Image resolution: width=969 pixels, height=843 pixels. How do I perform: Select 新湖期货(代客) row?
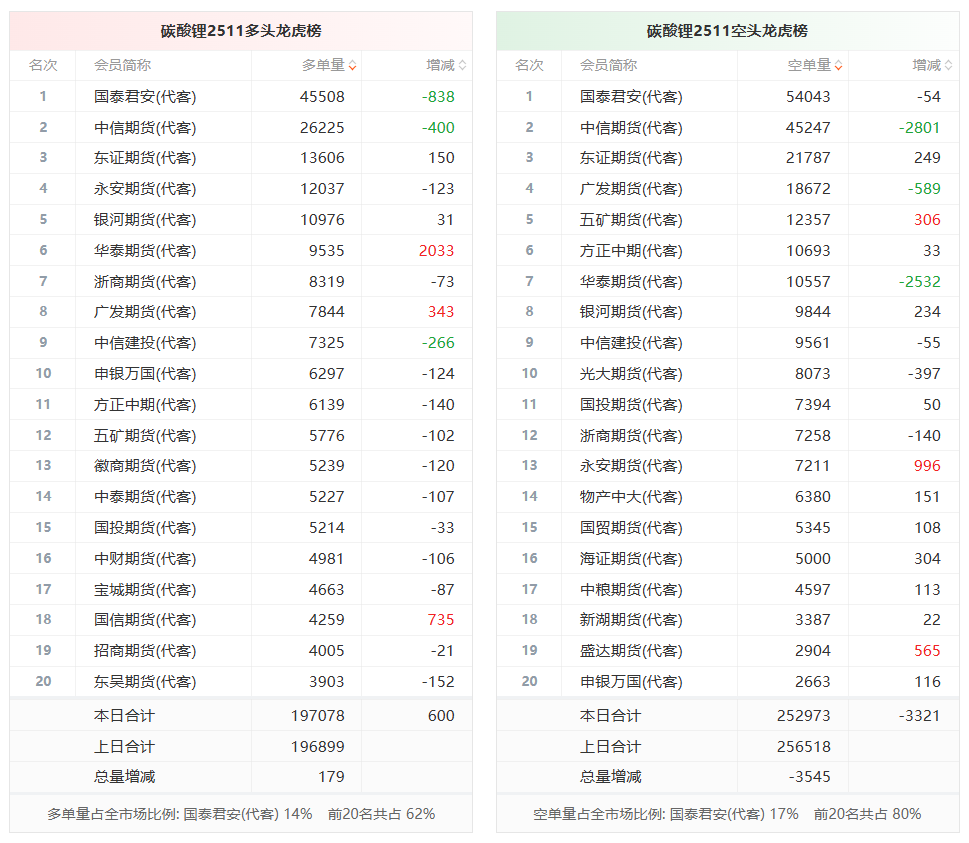[727, 620]
